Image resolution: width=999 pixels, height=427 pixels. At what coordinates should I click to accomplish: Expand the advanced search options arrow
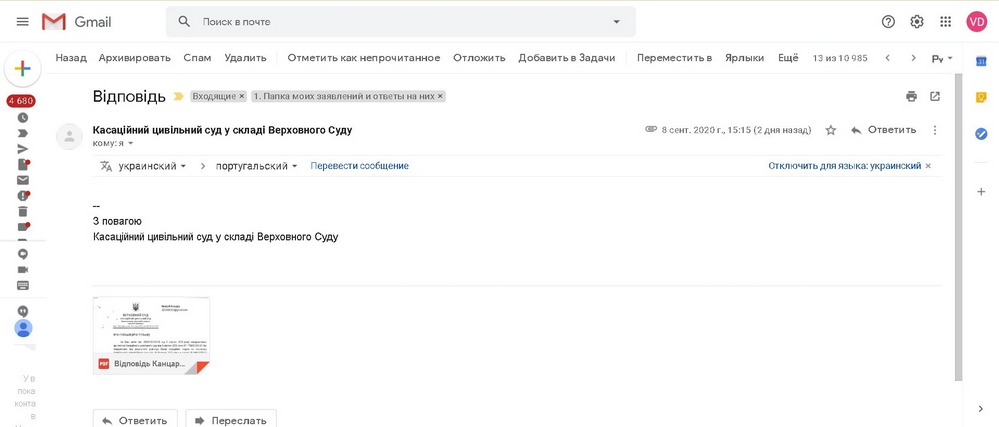point(616,22)
